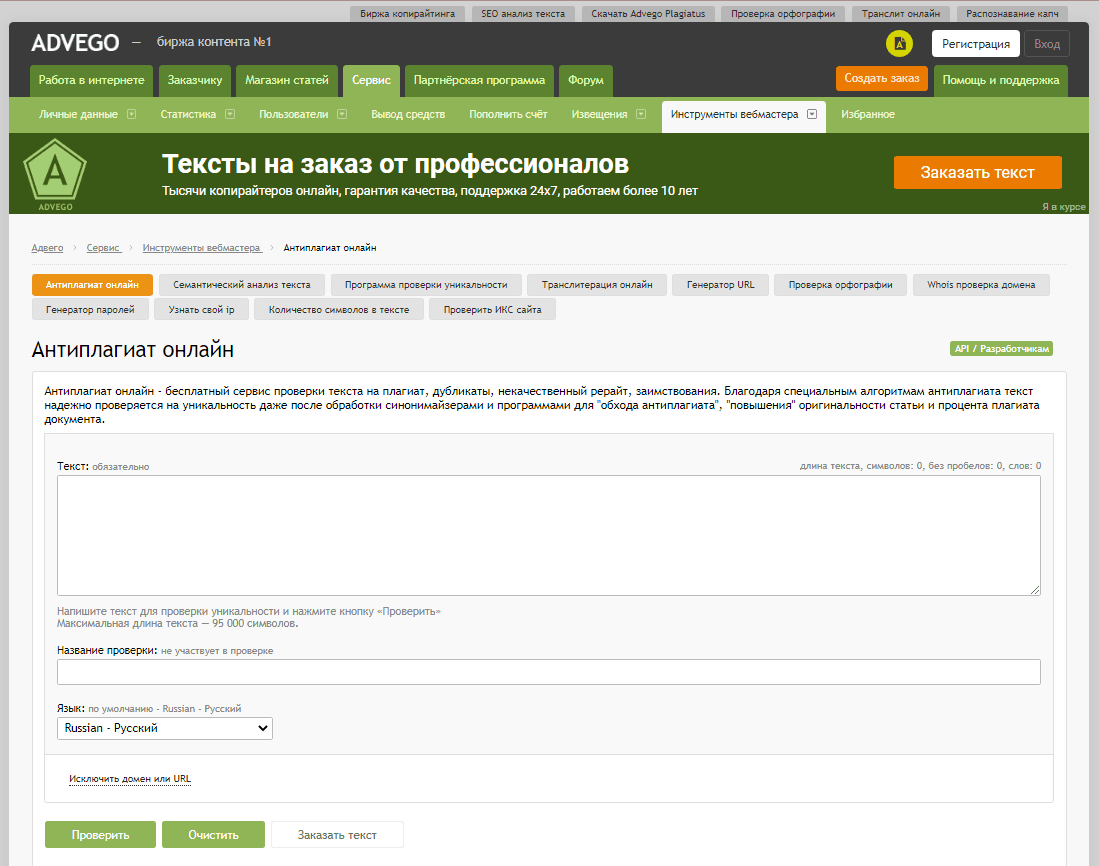
Task: Click the Сервис breadcrumb link
Action: pyautogui.click(x=103, y=248)
